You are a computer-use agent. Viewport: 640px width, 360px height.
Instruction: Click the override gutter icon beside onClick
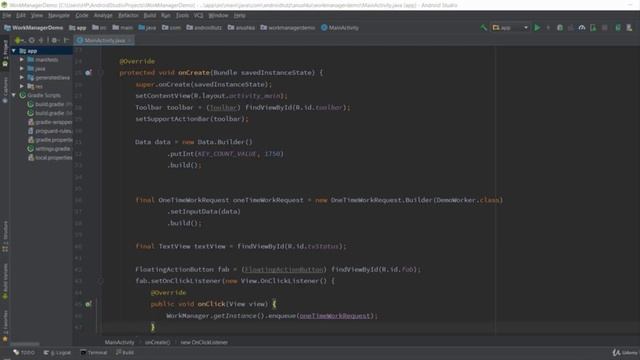[x=88, y=304]
